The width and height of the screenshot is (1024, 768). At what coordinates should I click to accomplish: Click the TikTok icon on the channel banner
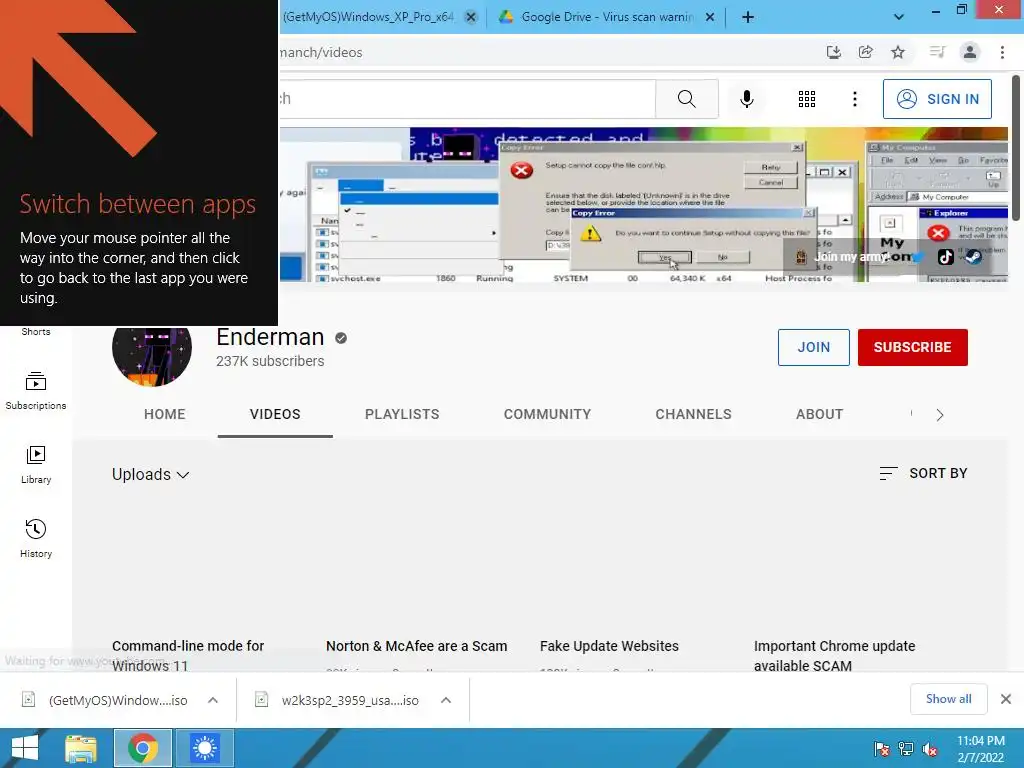pos(946,257)
